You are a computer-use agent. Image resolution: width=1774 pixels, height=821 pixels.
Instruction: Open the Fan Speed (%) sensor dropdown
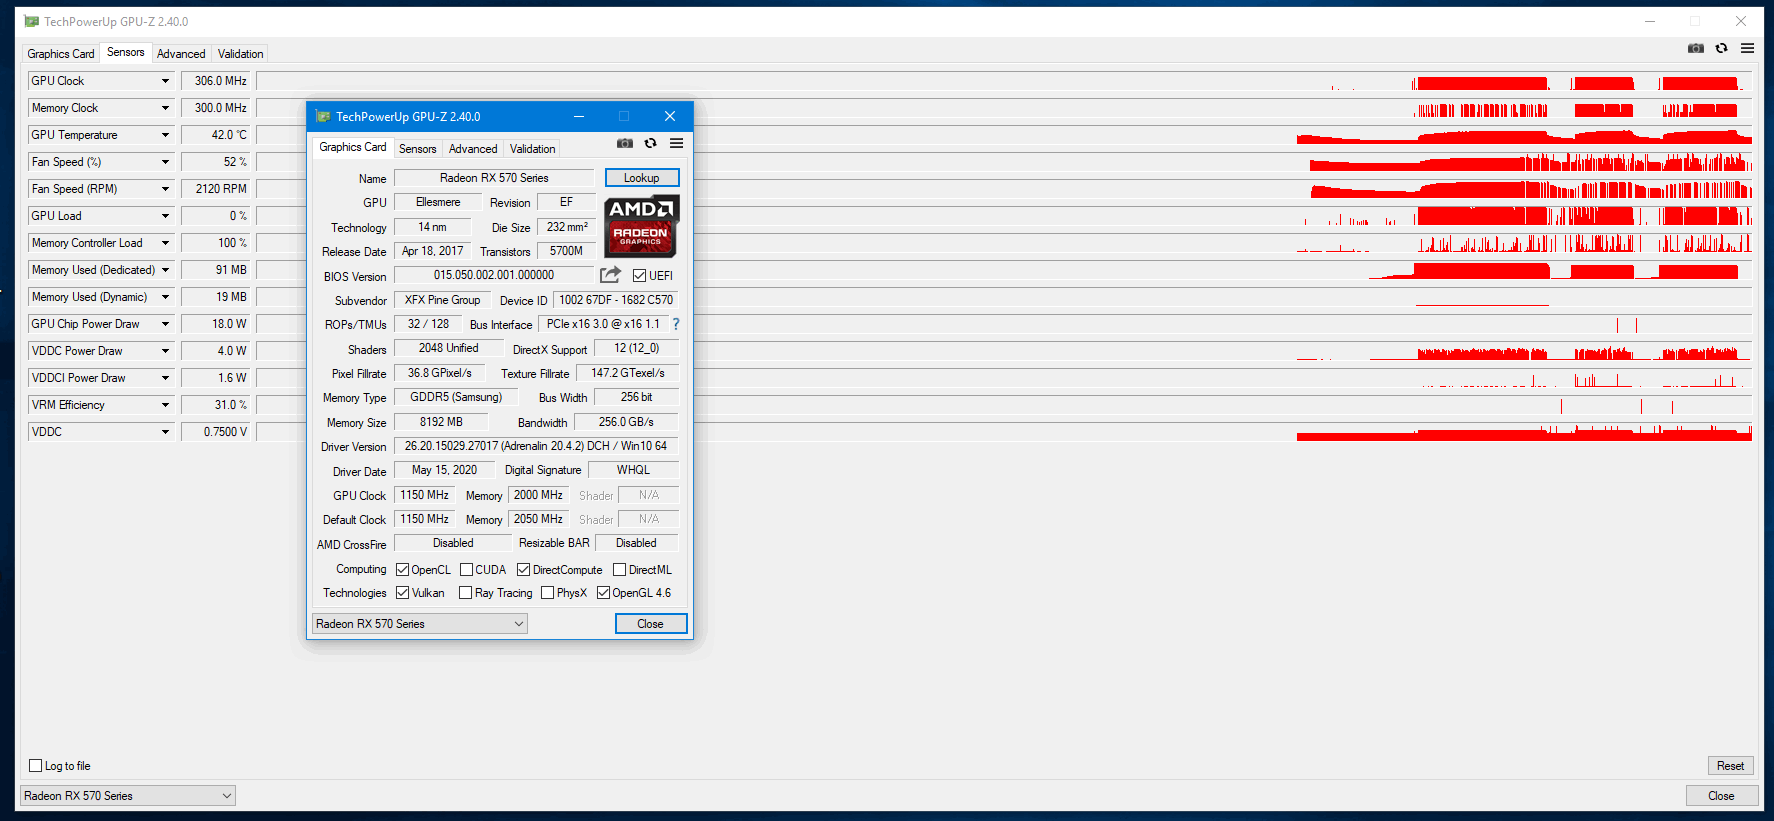(x=165, y=162)
